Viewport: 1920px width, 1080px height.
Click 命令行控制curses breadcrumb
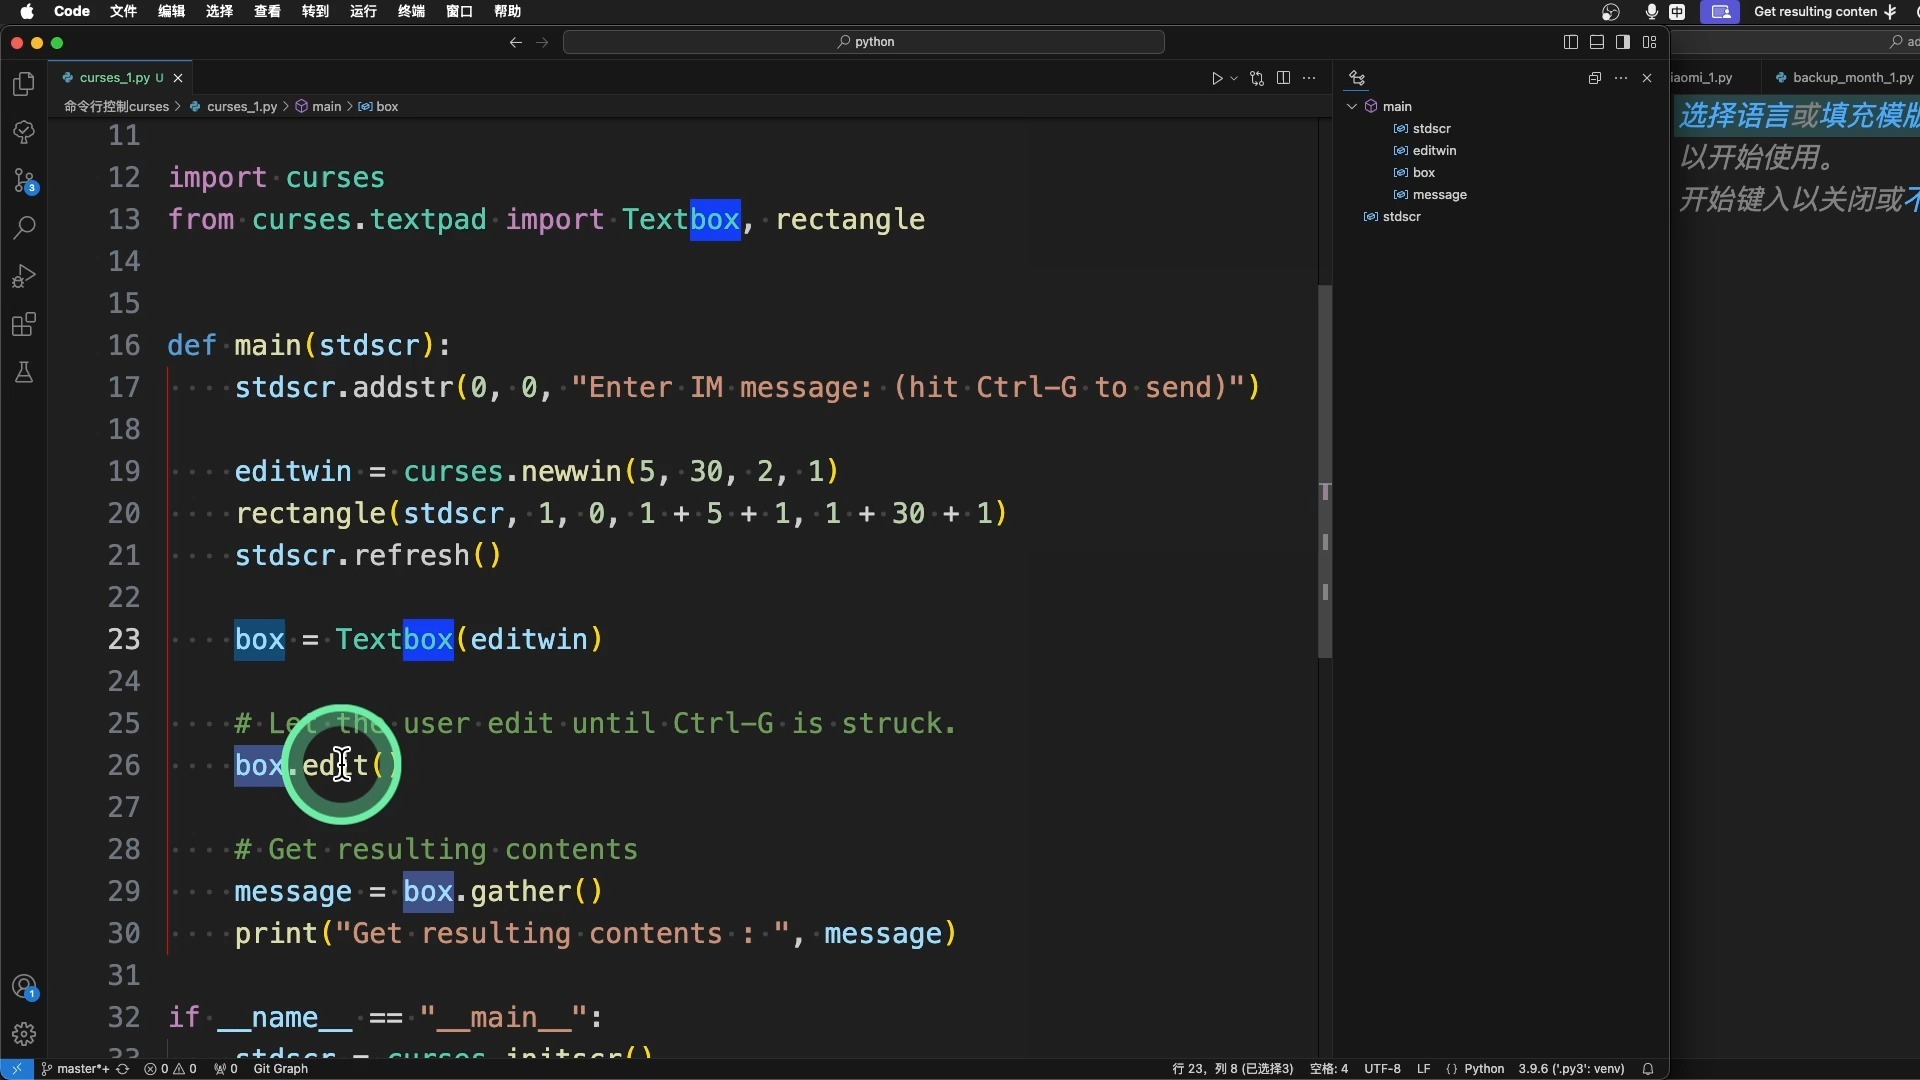pos(116,106)
